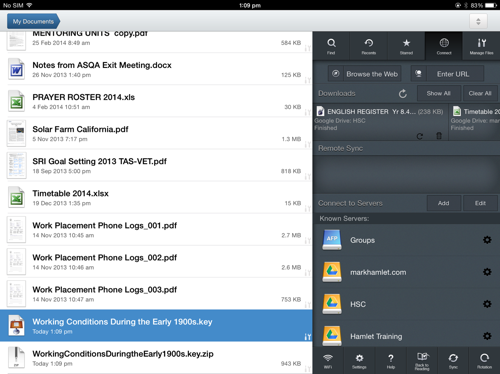Viewport: 500px width, 374px height.
Task: Tap the Solar Farm California thumbnail
Action: pyautogui.click(x=16, y=134)
